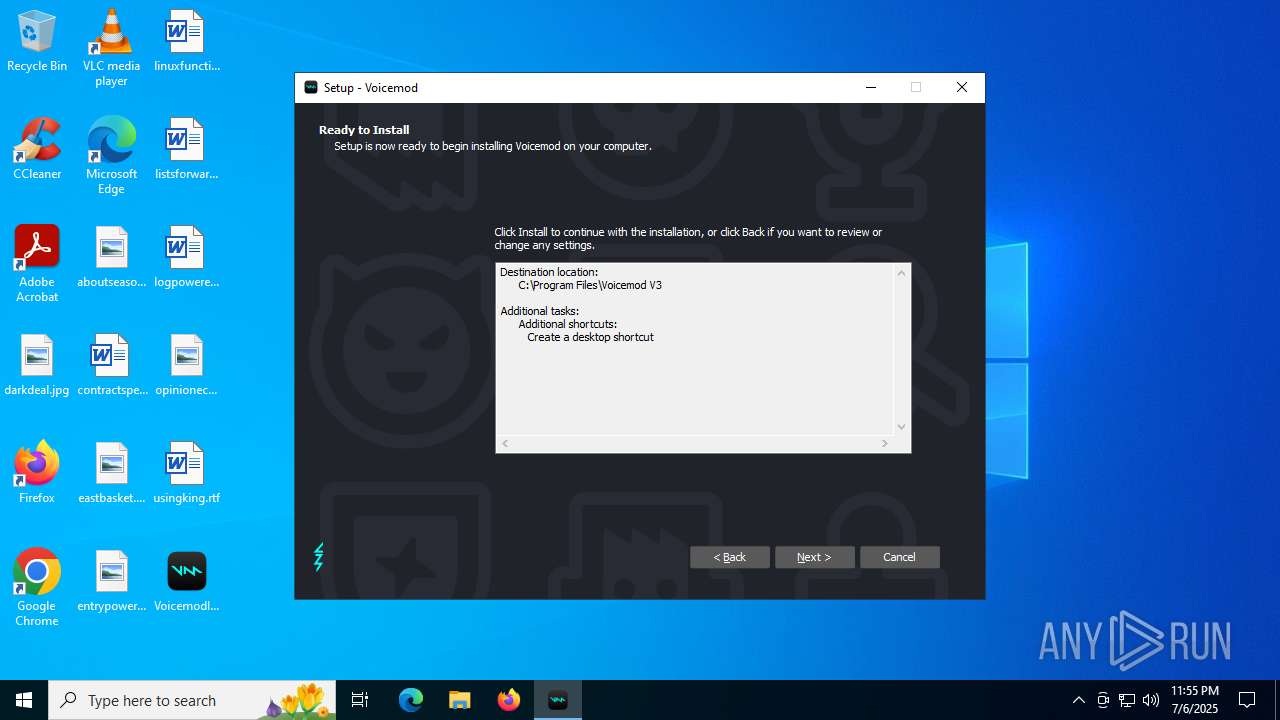Click the 'Destination location:' text
1280x720 pixels.
[x=549, y=272]
